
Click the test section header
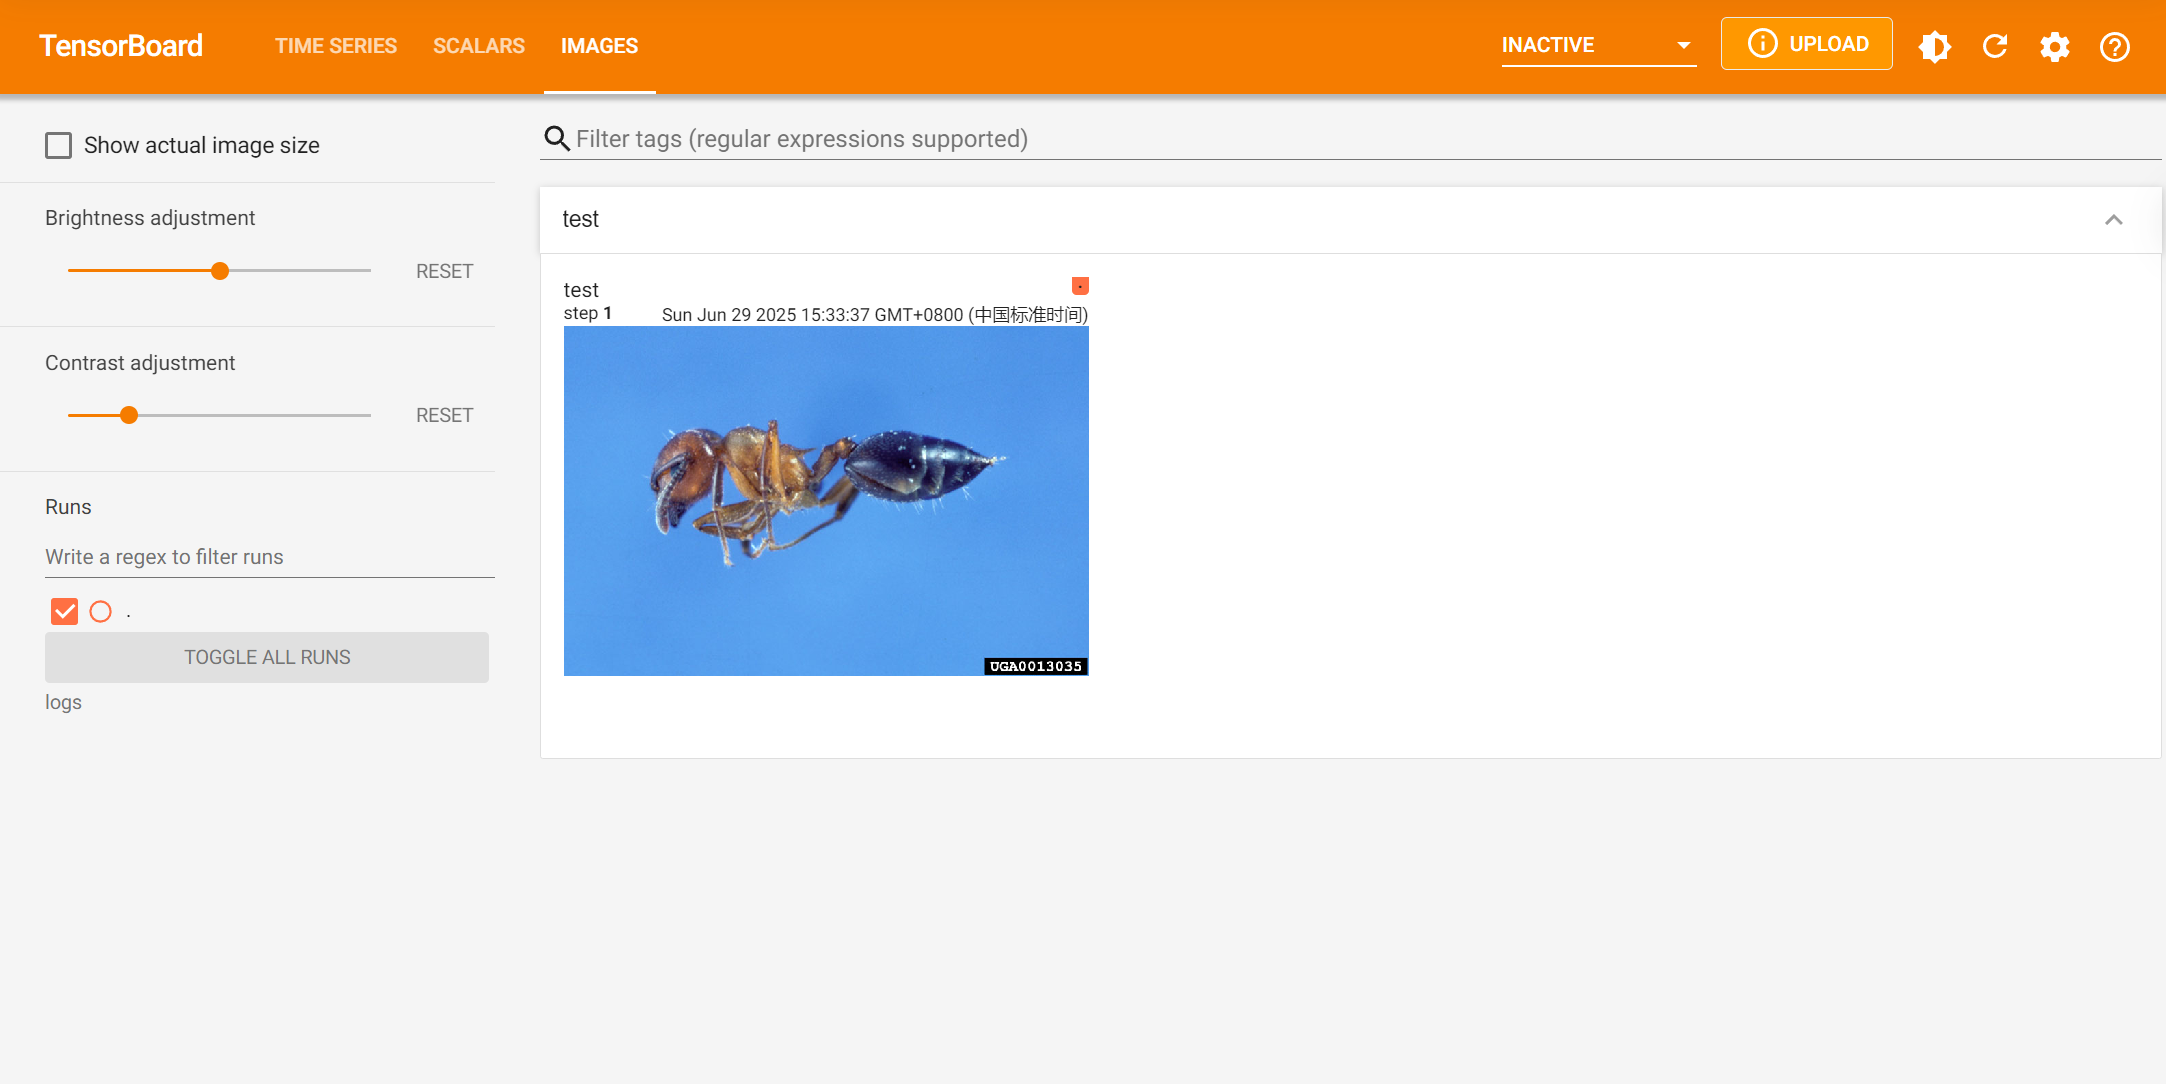tap(580, 219)
